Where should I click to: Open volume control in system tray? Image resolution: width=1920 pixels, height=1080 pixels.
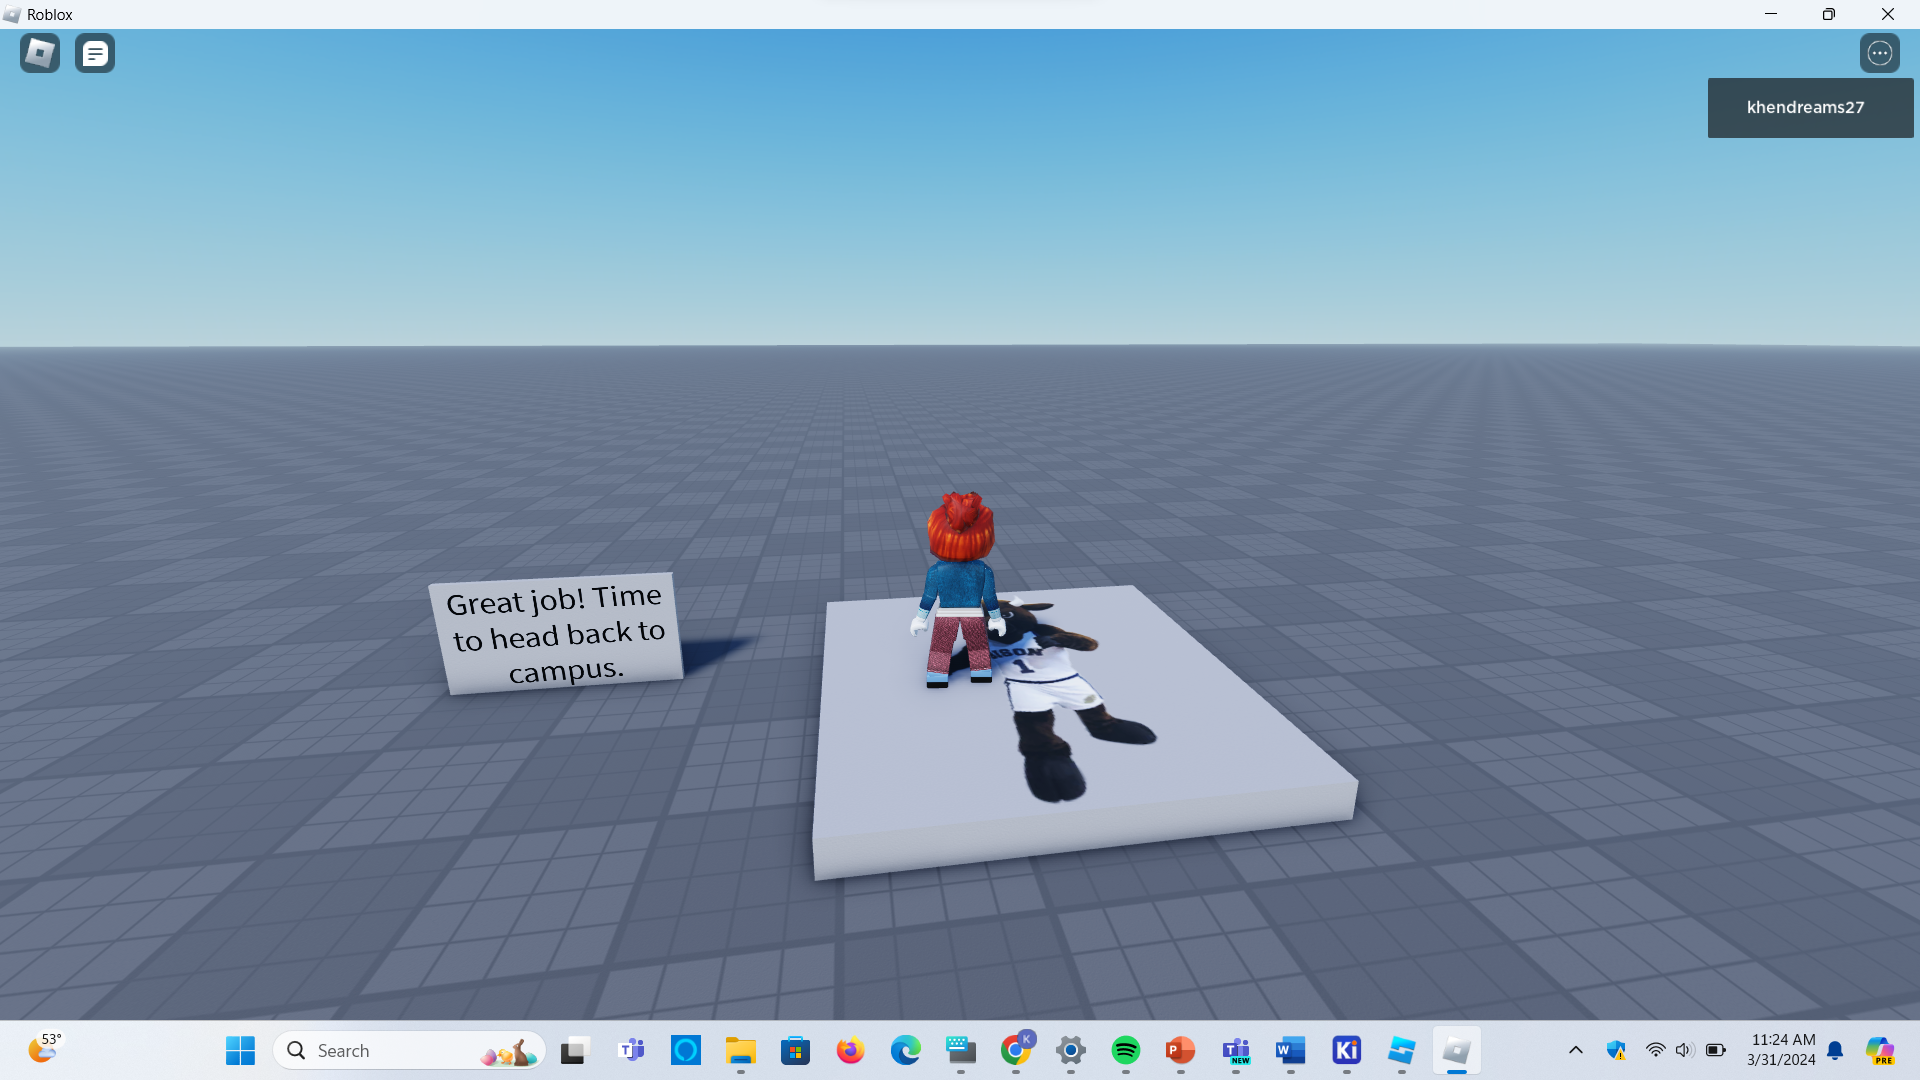1684,1050
